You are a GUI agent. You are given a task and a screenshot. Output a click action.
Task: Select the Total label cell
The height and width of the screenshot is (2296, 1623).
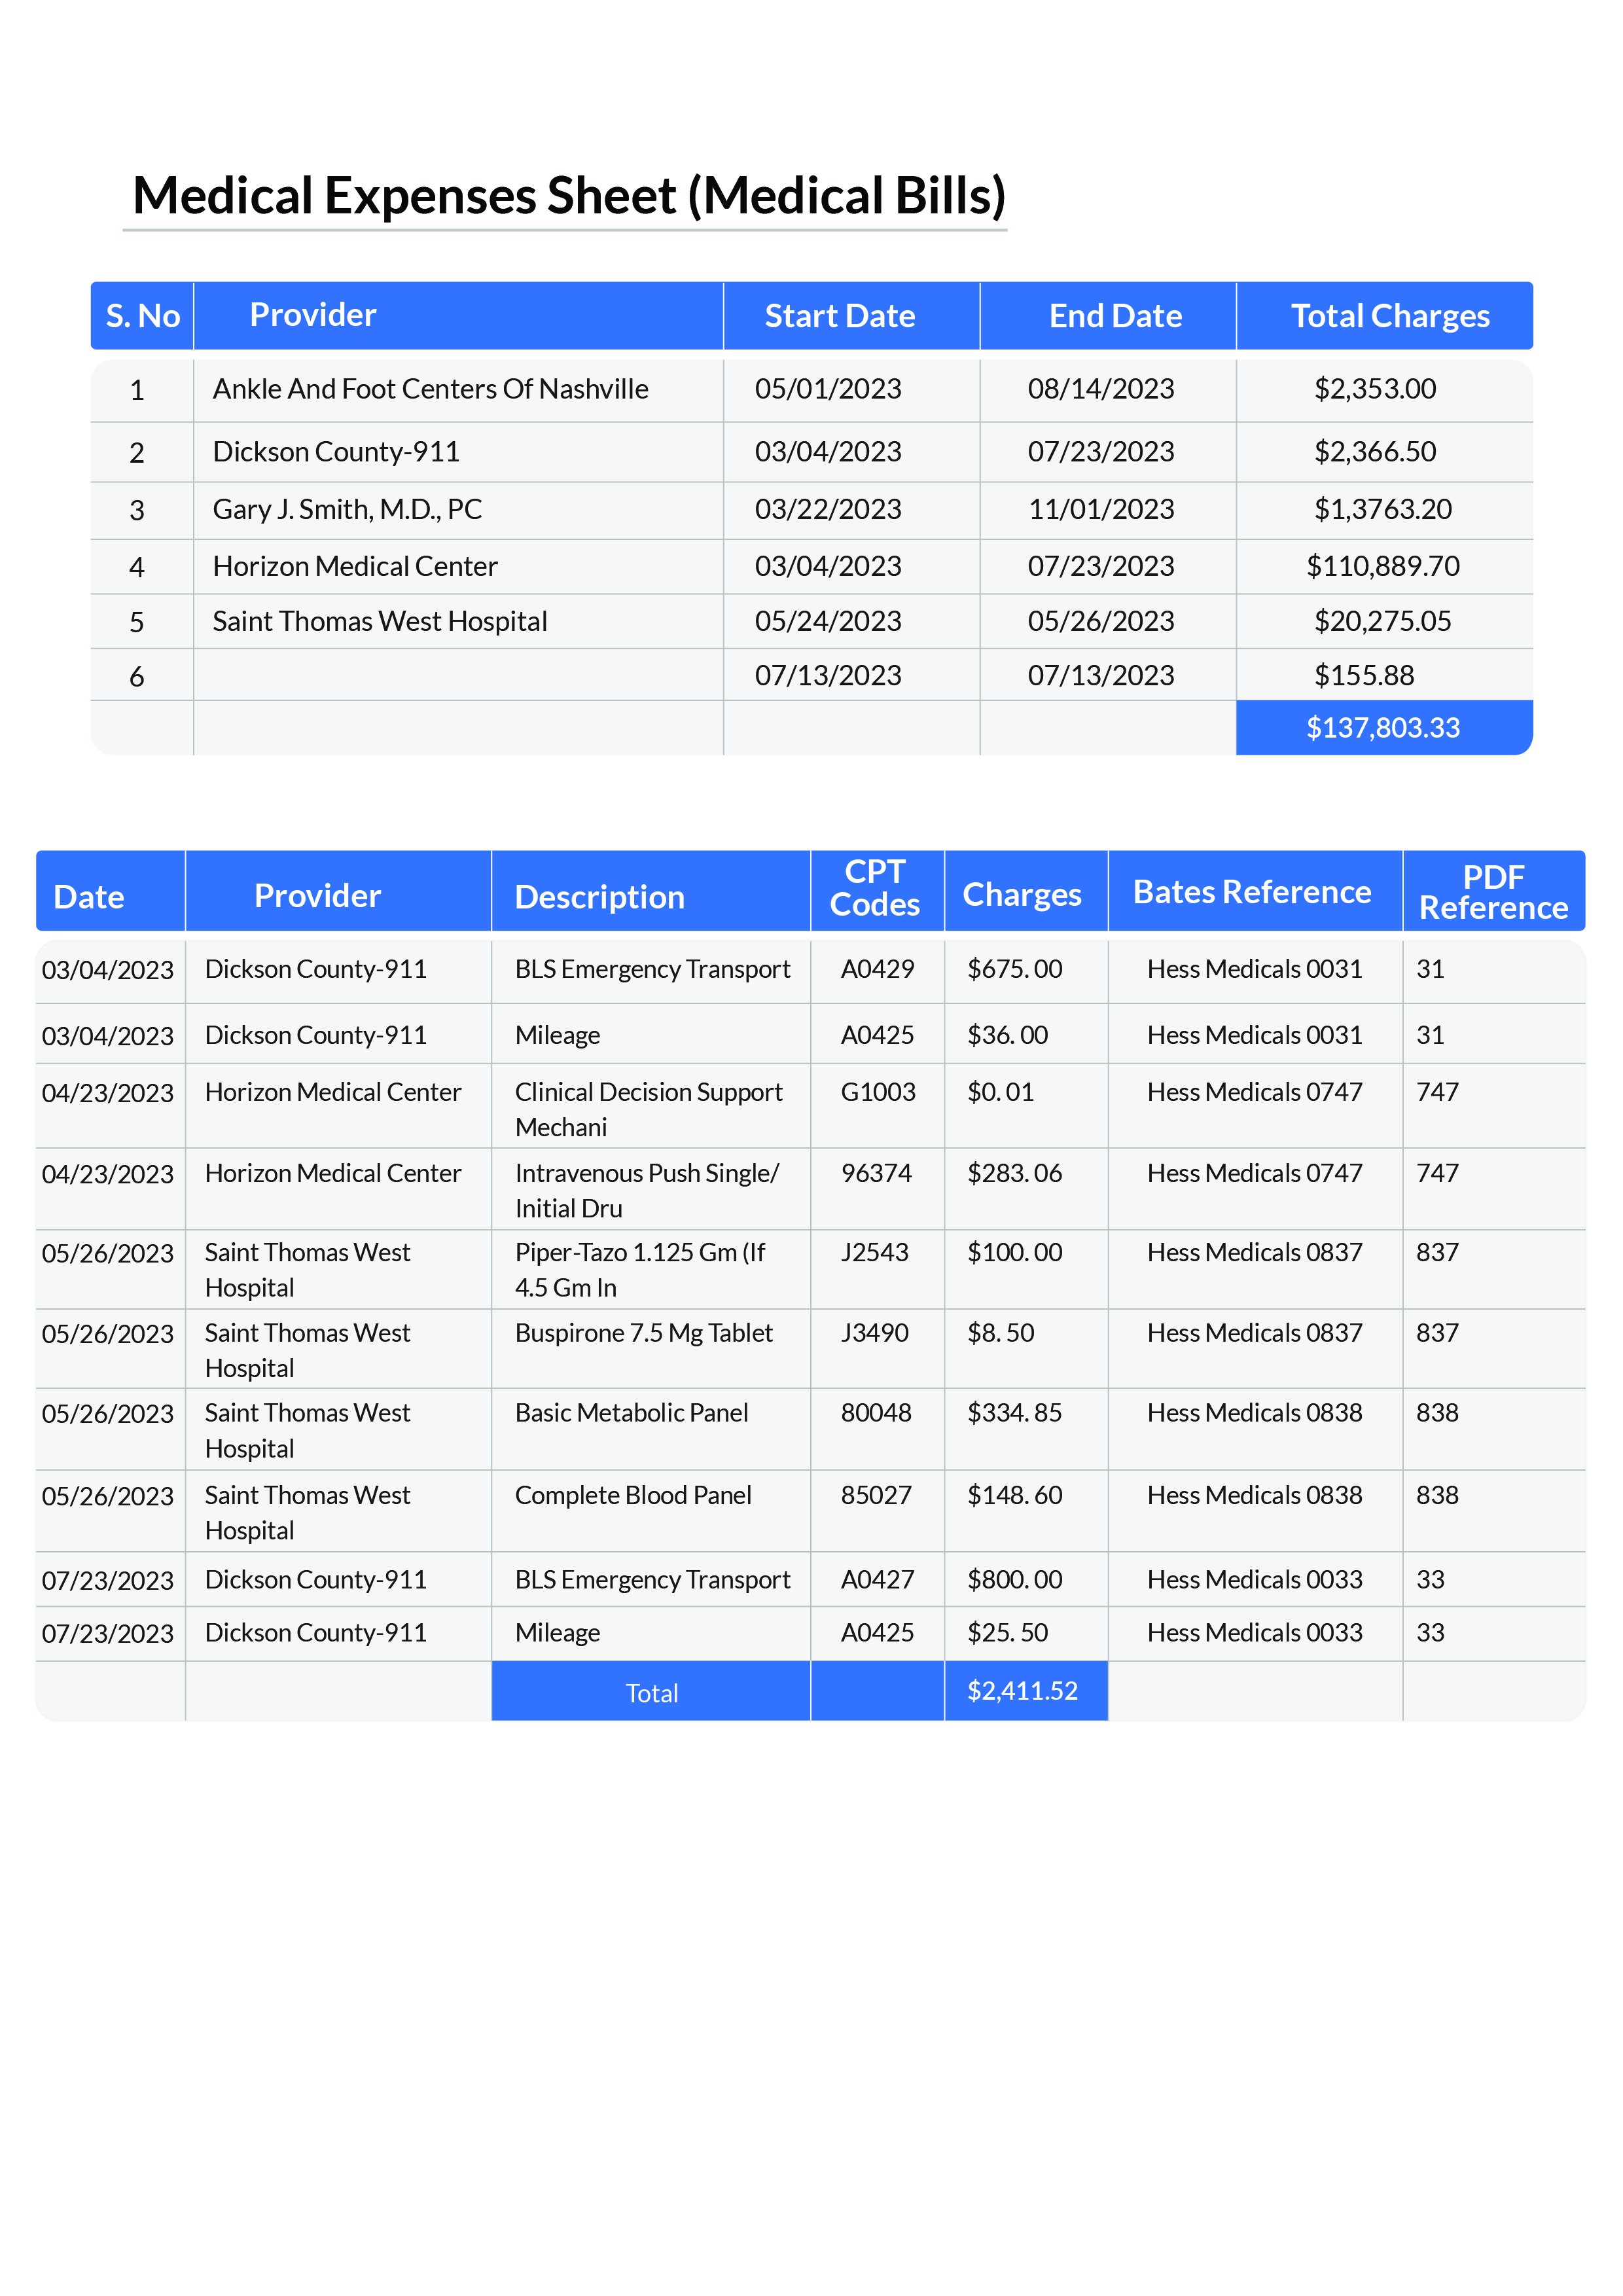pos(651,1692)
